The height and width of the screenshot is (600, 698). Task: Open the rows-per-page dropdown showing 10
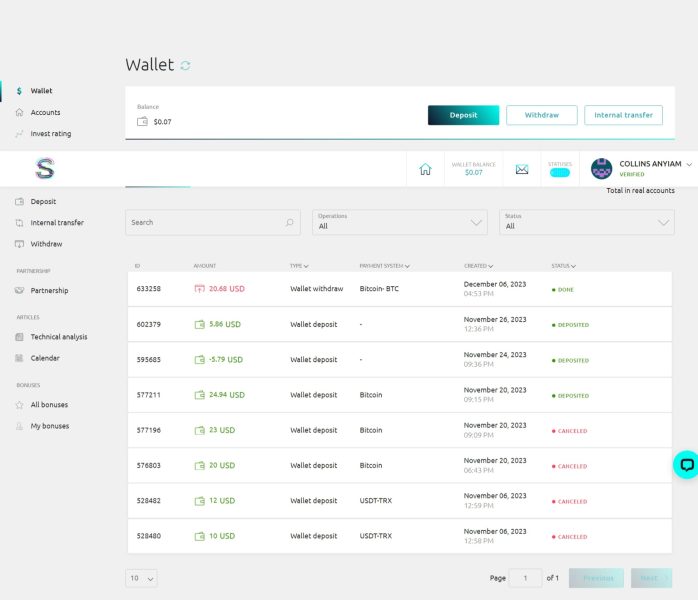[x=141, y=578]
